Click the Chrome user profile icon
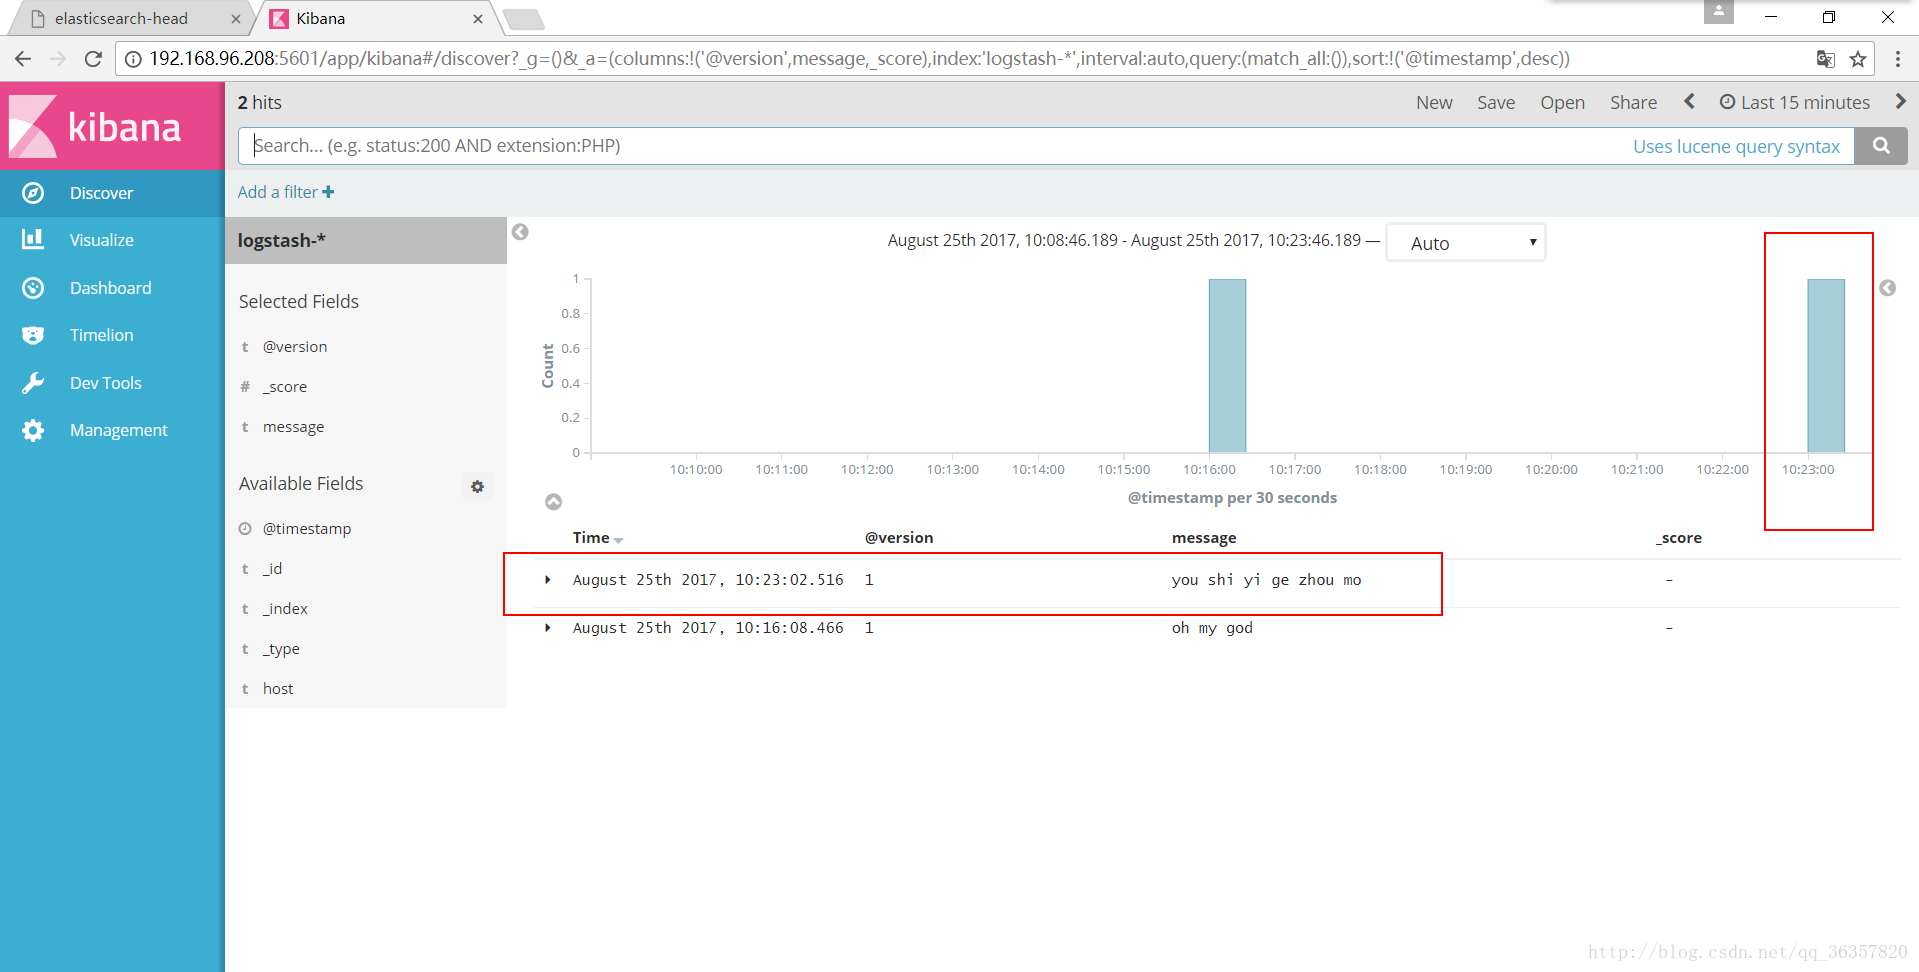The height and width of the screenshot is (972, 1919). pos(1718,12)
